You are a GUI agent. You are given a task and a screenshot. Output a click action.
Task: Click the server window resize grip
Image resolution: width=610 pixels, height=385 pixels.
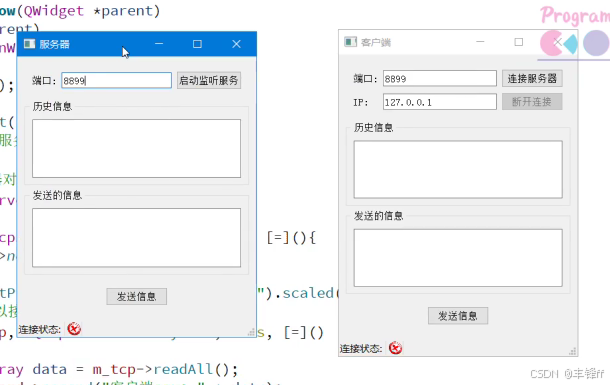coord(251,332)
